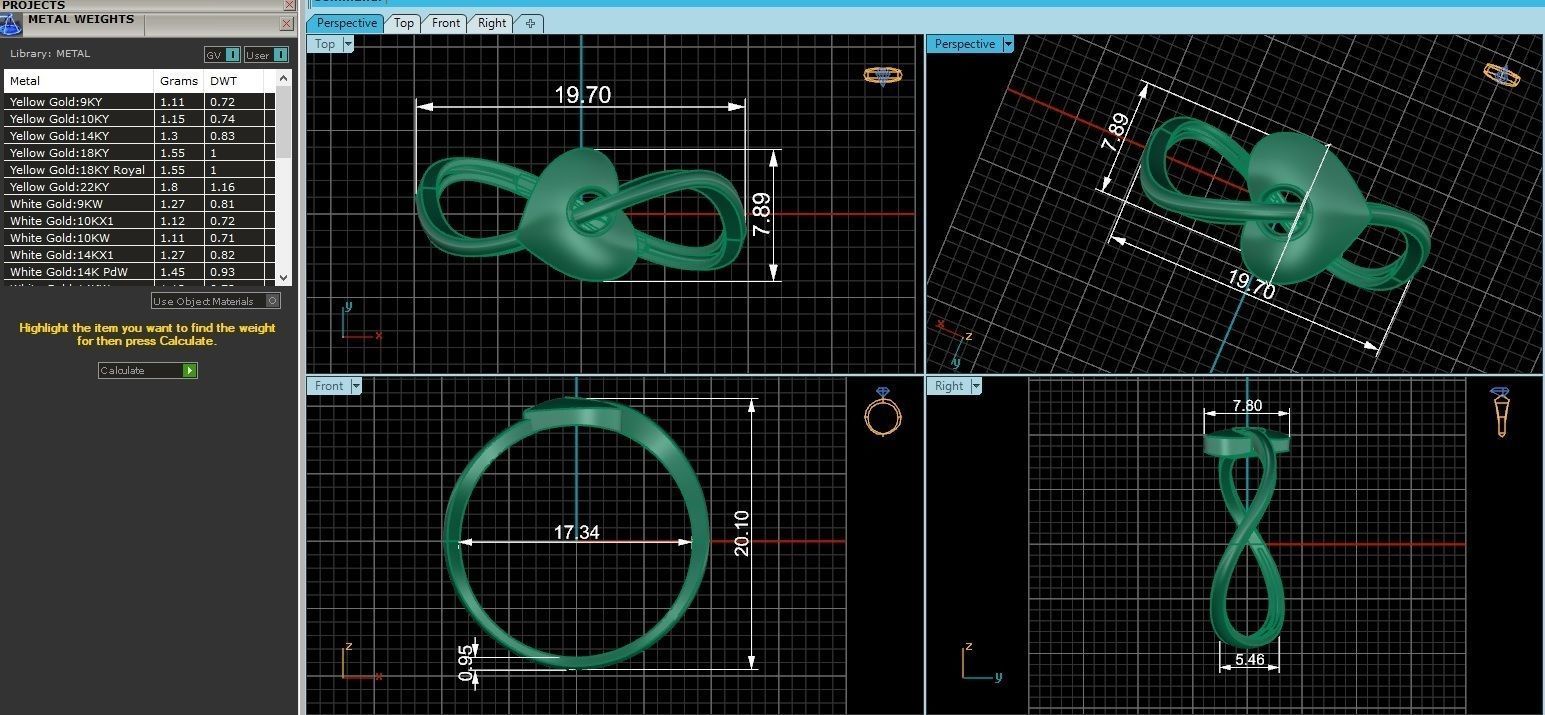Screen dimensions: 1545x715
Task: Click the 0.95 dimension in Front viewport
Action: (x=466, y=663)
